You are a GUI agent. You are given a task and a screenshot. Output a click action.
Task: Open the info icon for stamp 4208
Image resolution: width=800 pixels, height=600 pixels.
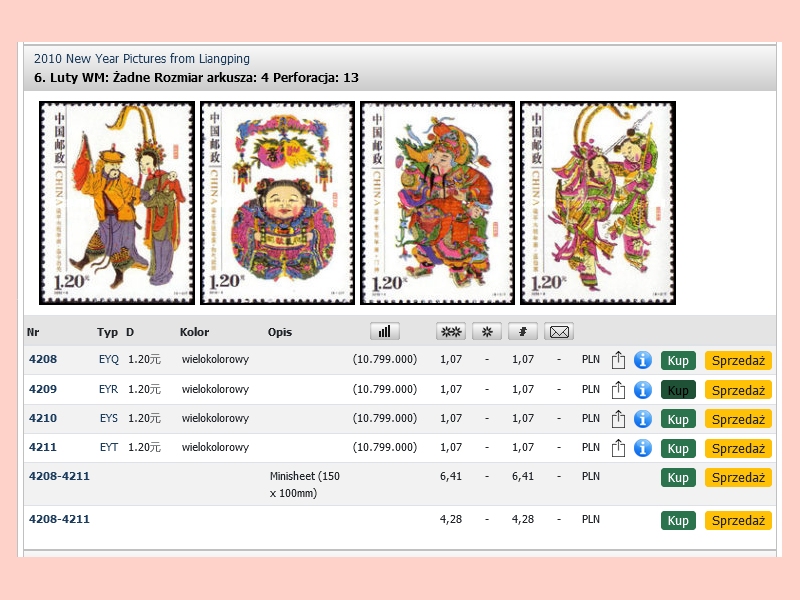(x=643, y=360)
